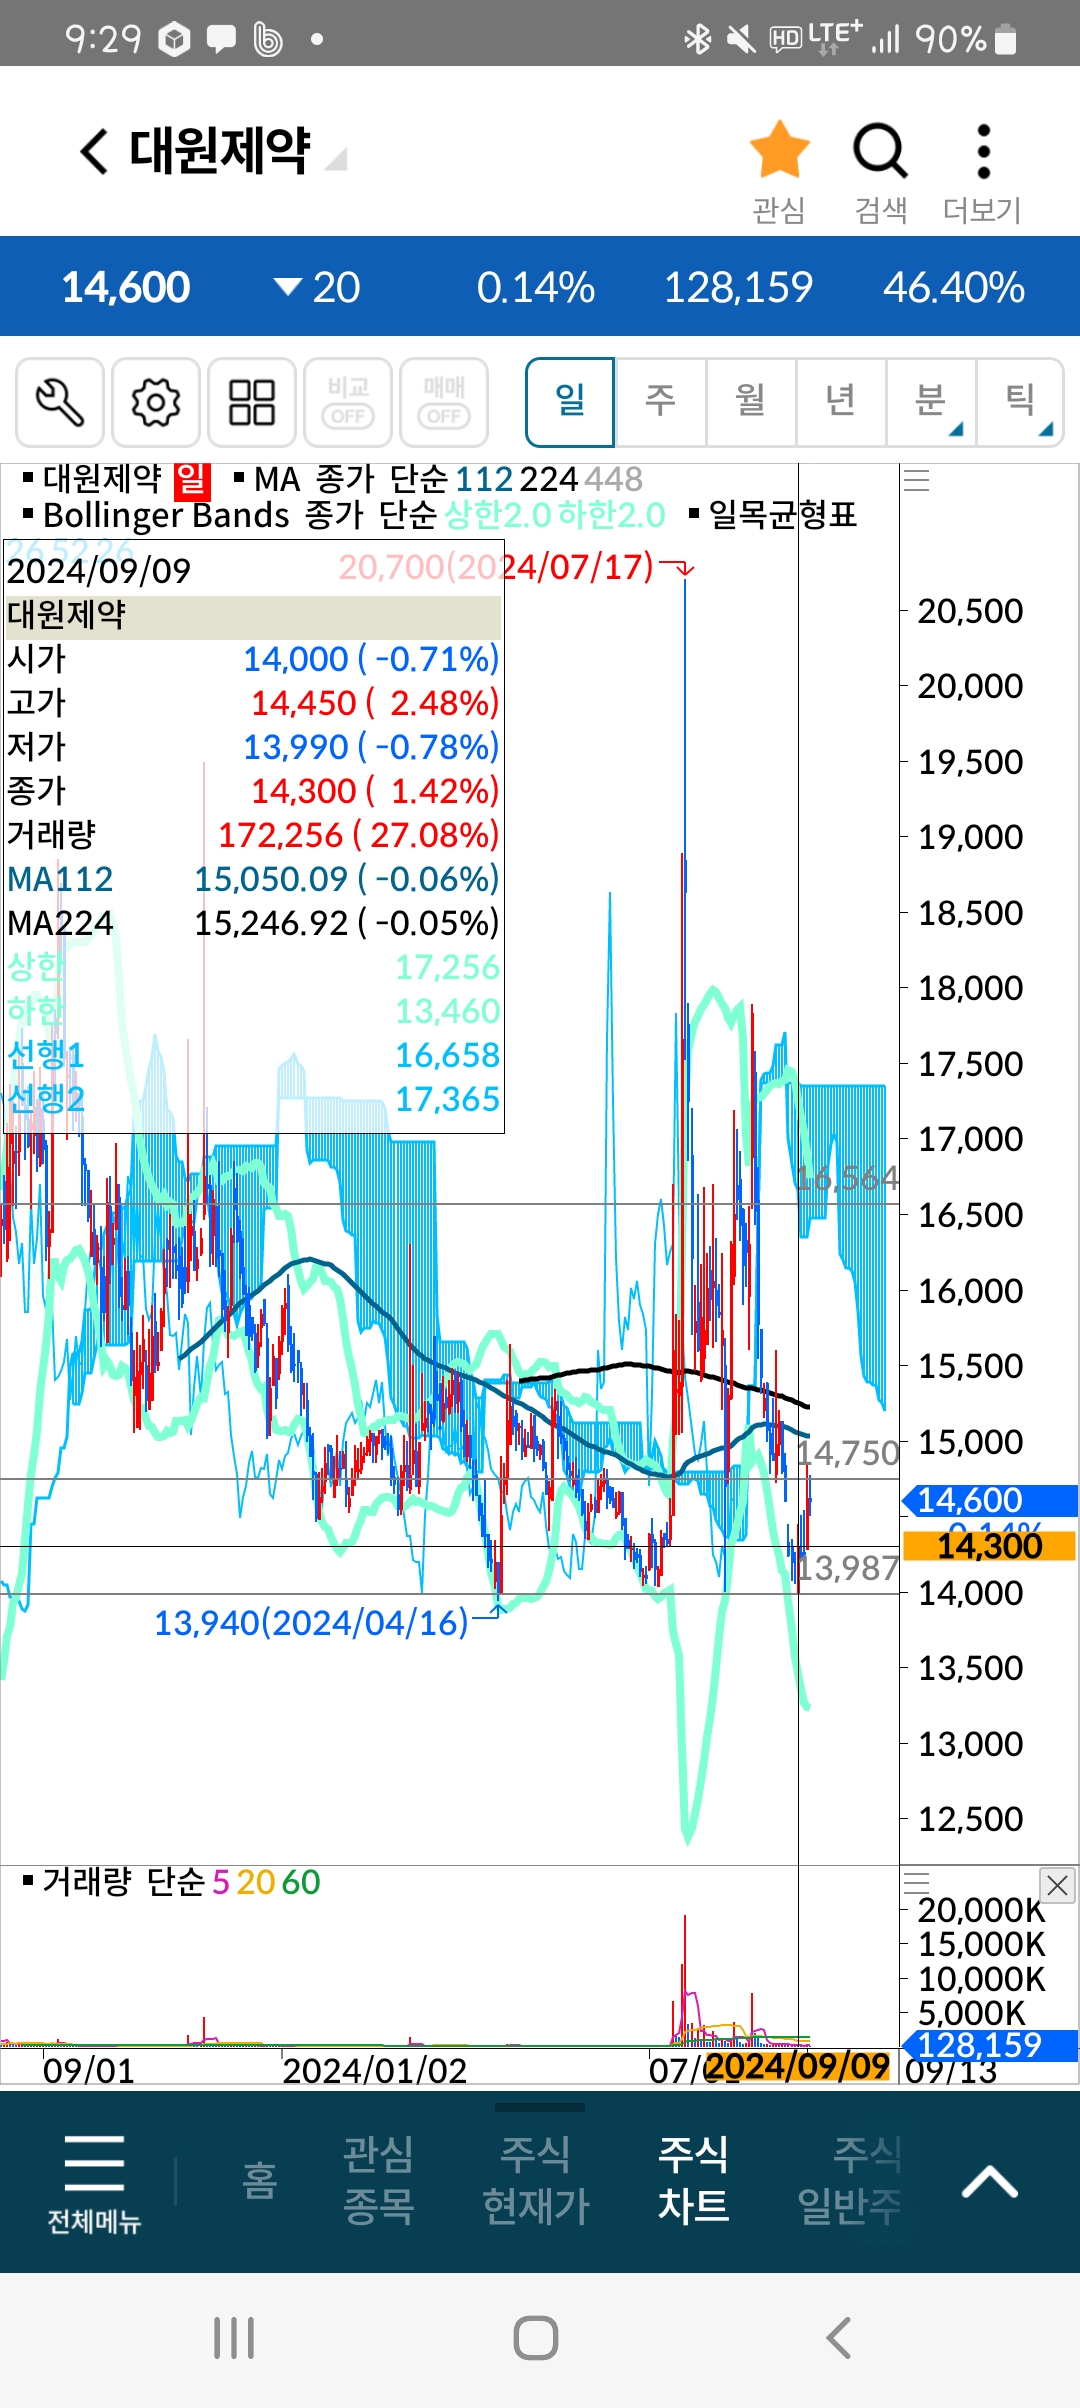Viewport: 1080px width, 2408px height.
Task: Tap Android back button
Action: point(838,2338)
